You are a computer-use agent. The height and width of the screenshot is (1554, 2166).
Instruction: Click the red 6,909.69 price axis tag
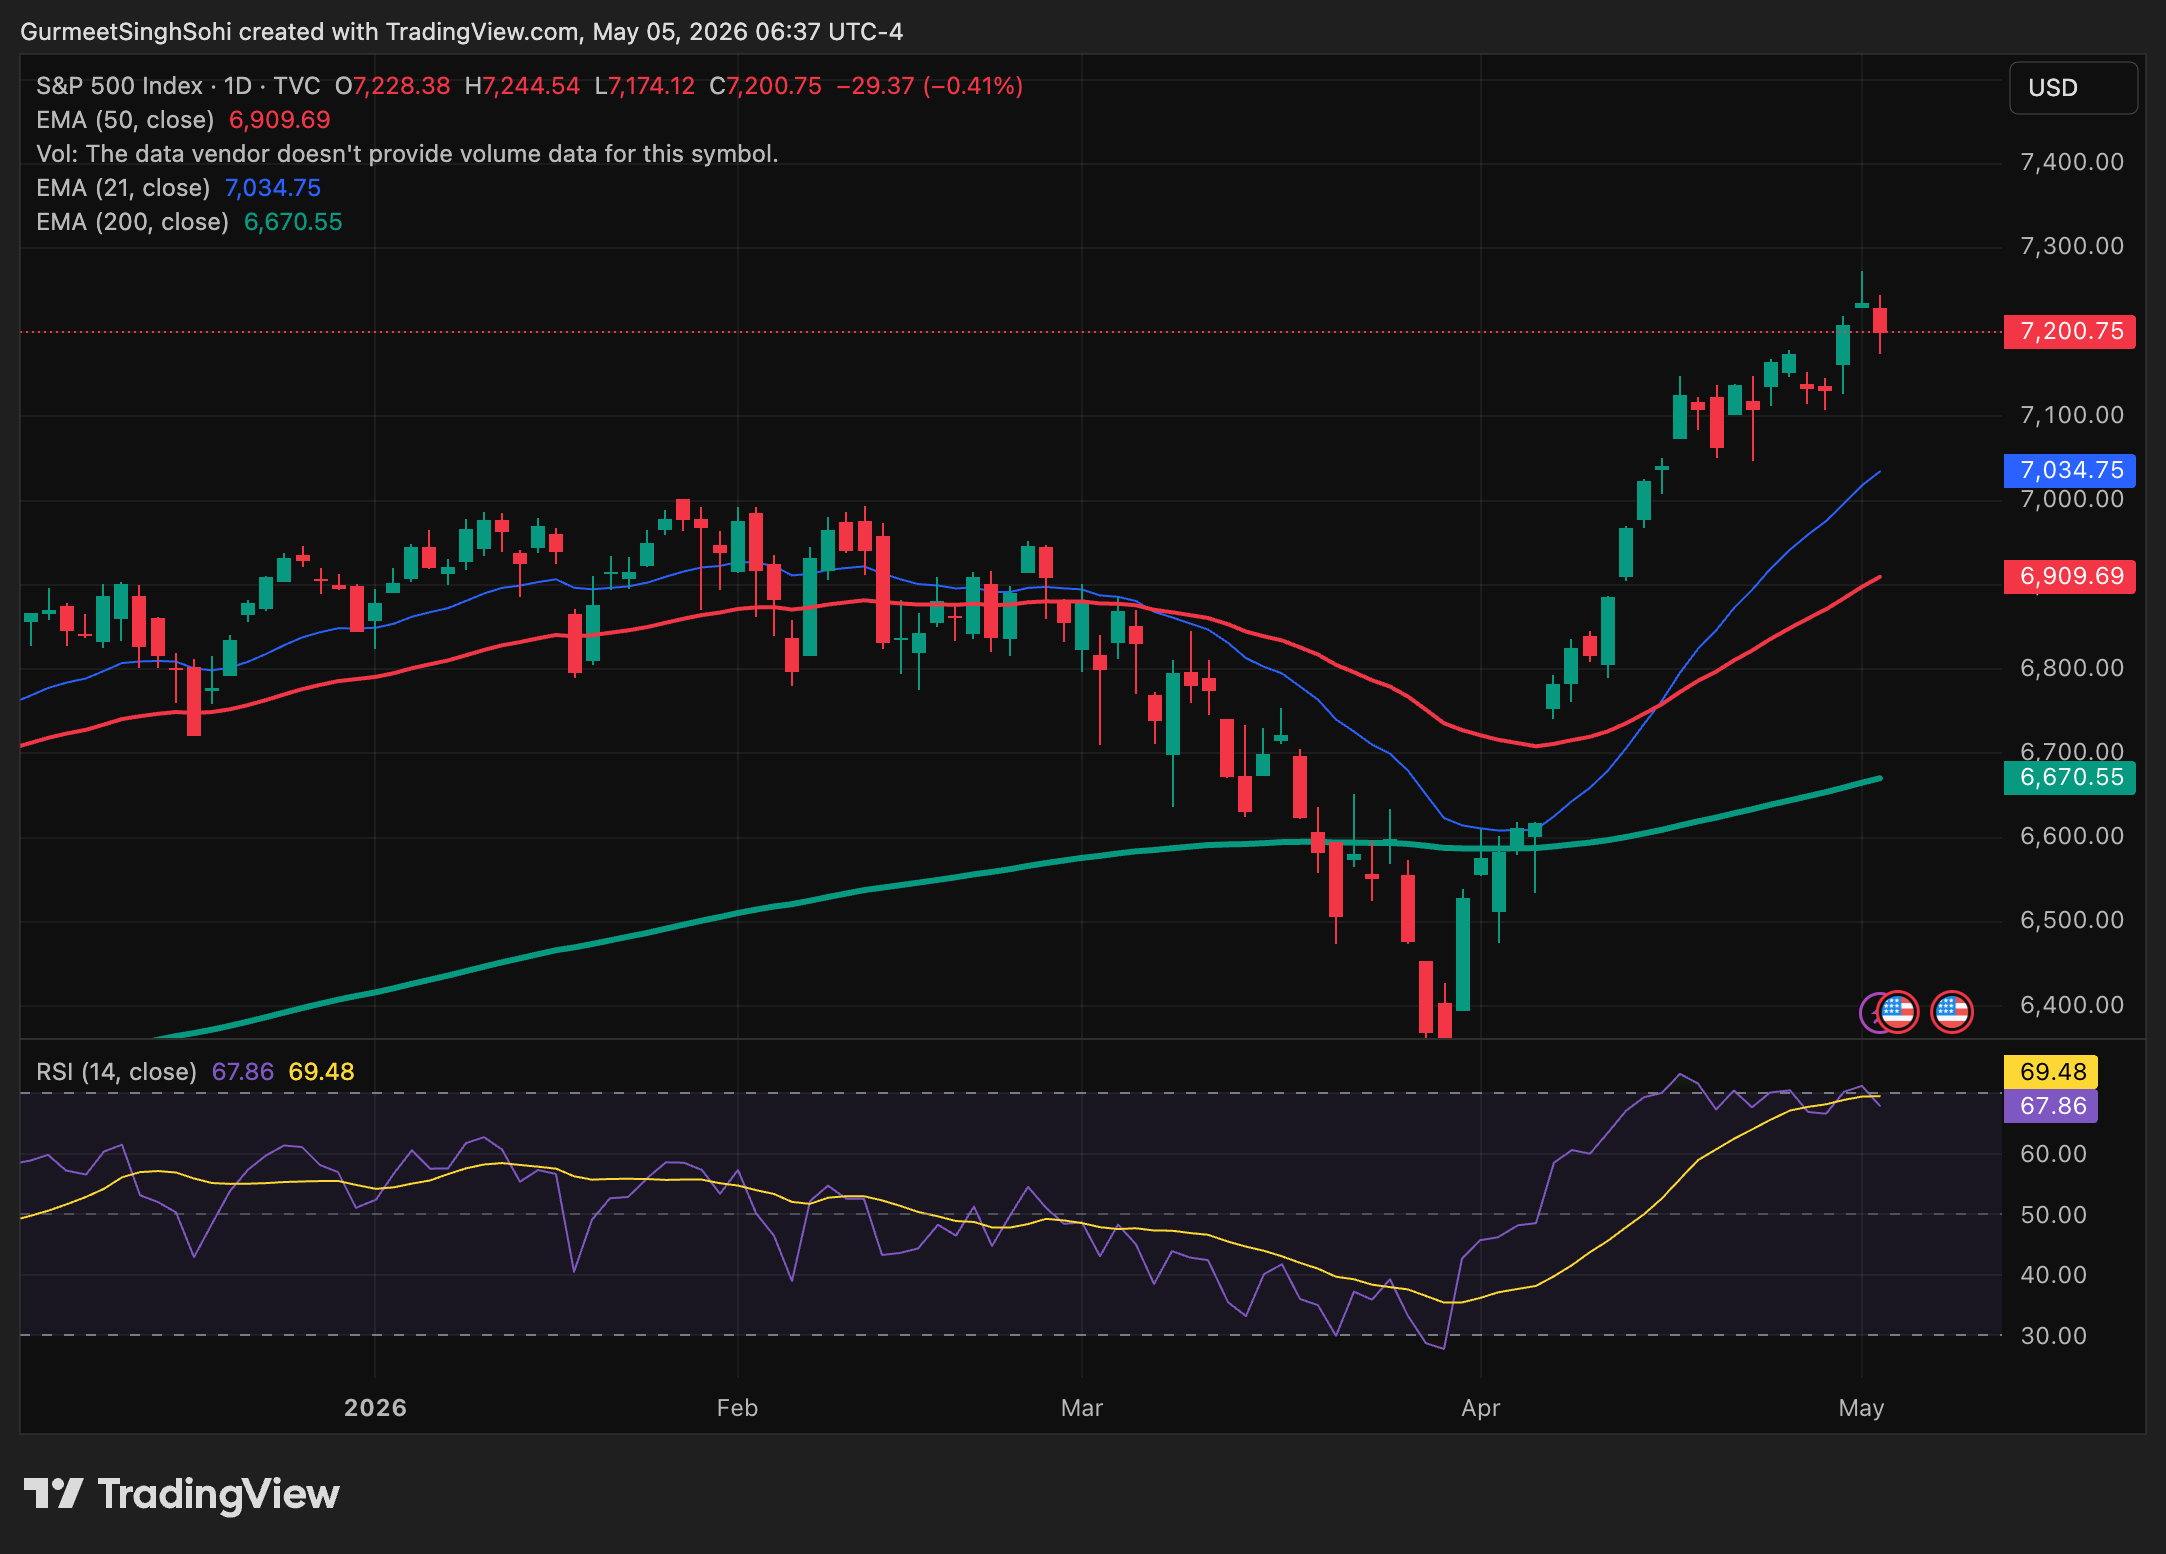tap(2070, 577)
